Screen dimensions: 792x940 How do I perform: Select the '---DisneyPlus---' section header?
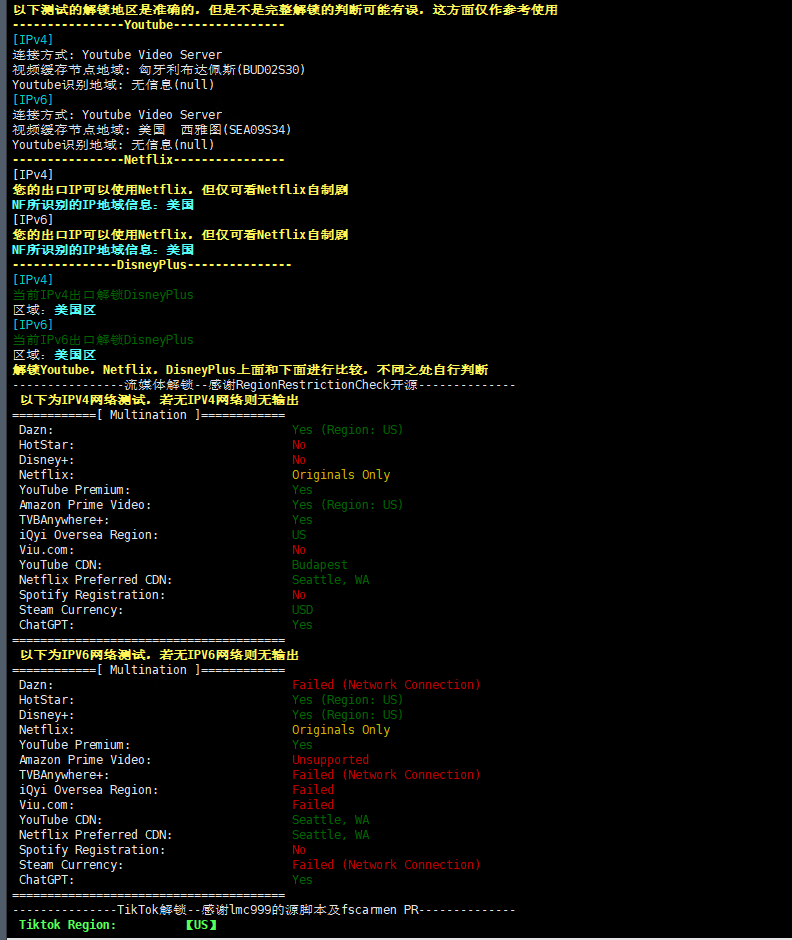click(x=152, y=264)
